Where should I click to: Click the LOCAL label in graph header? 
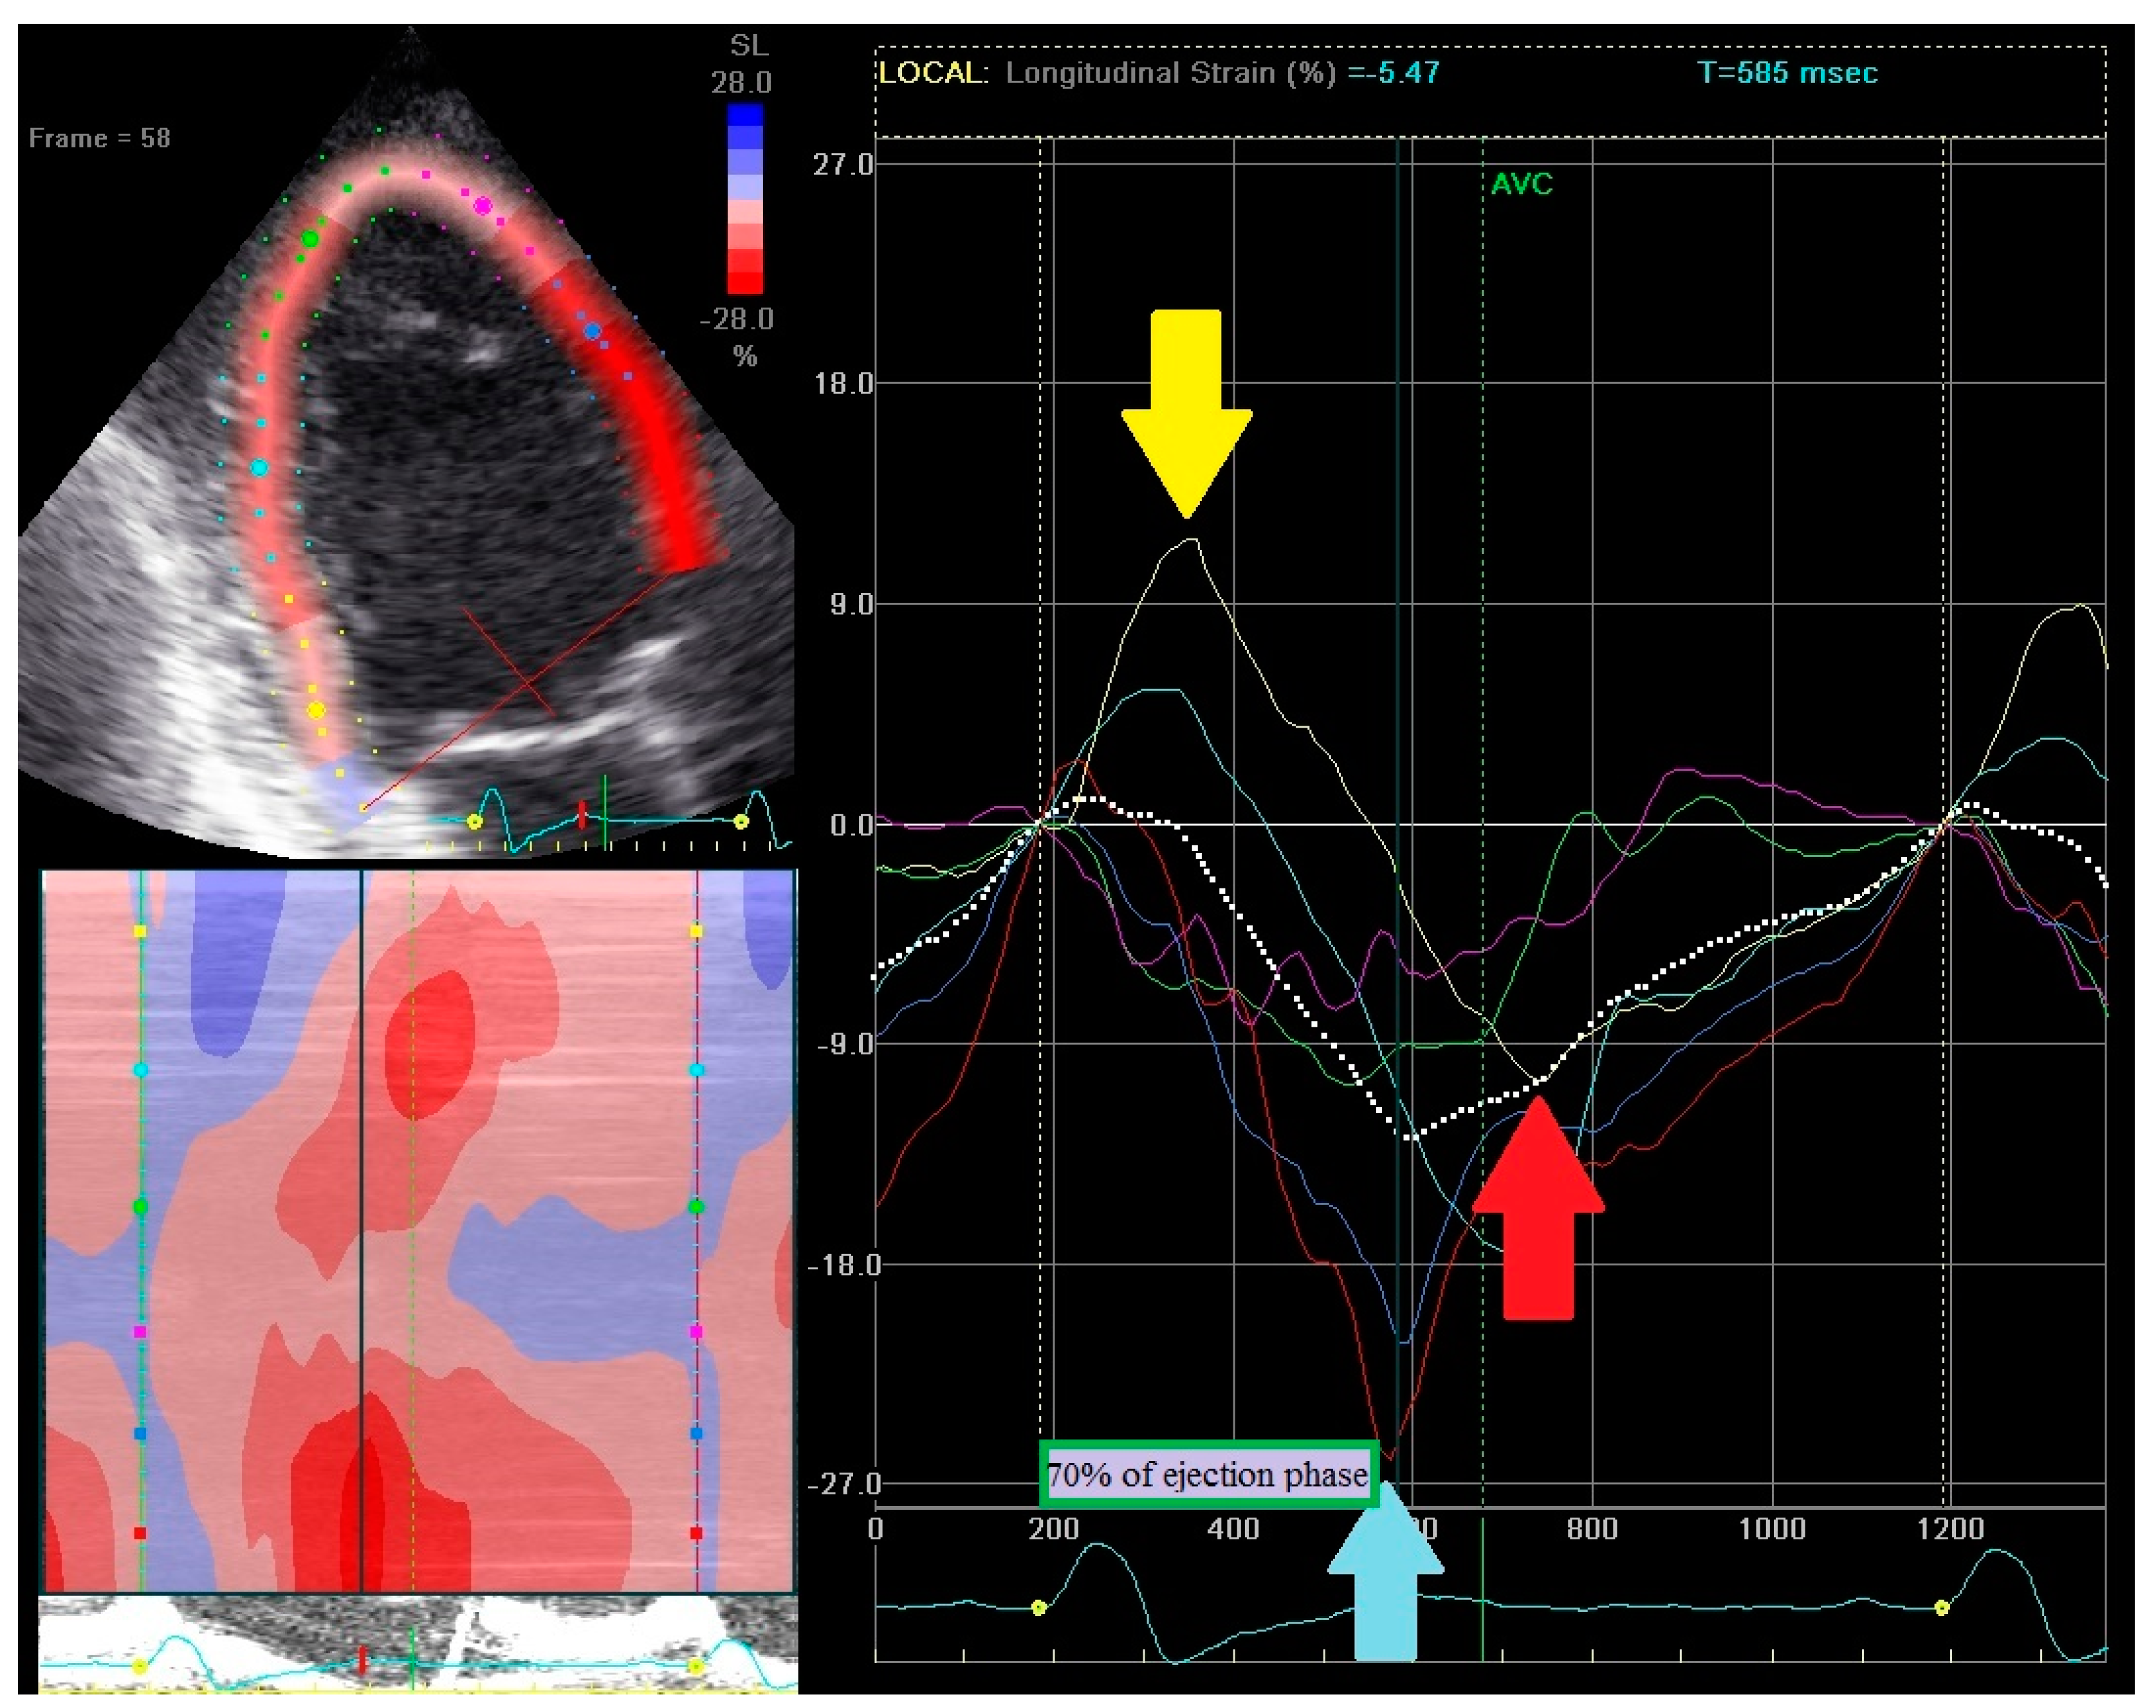(930, 73)
